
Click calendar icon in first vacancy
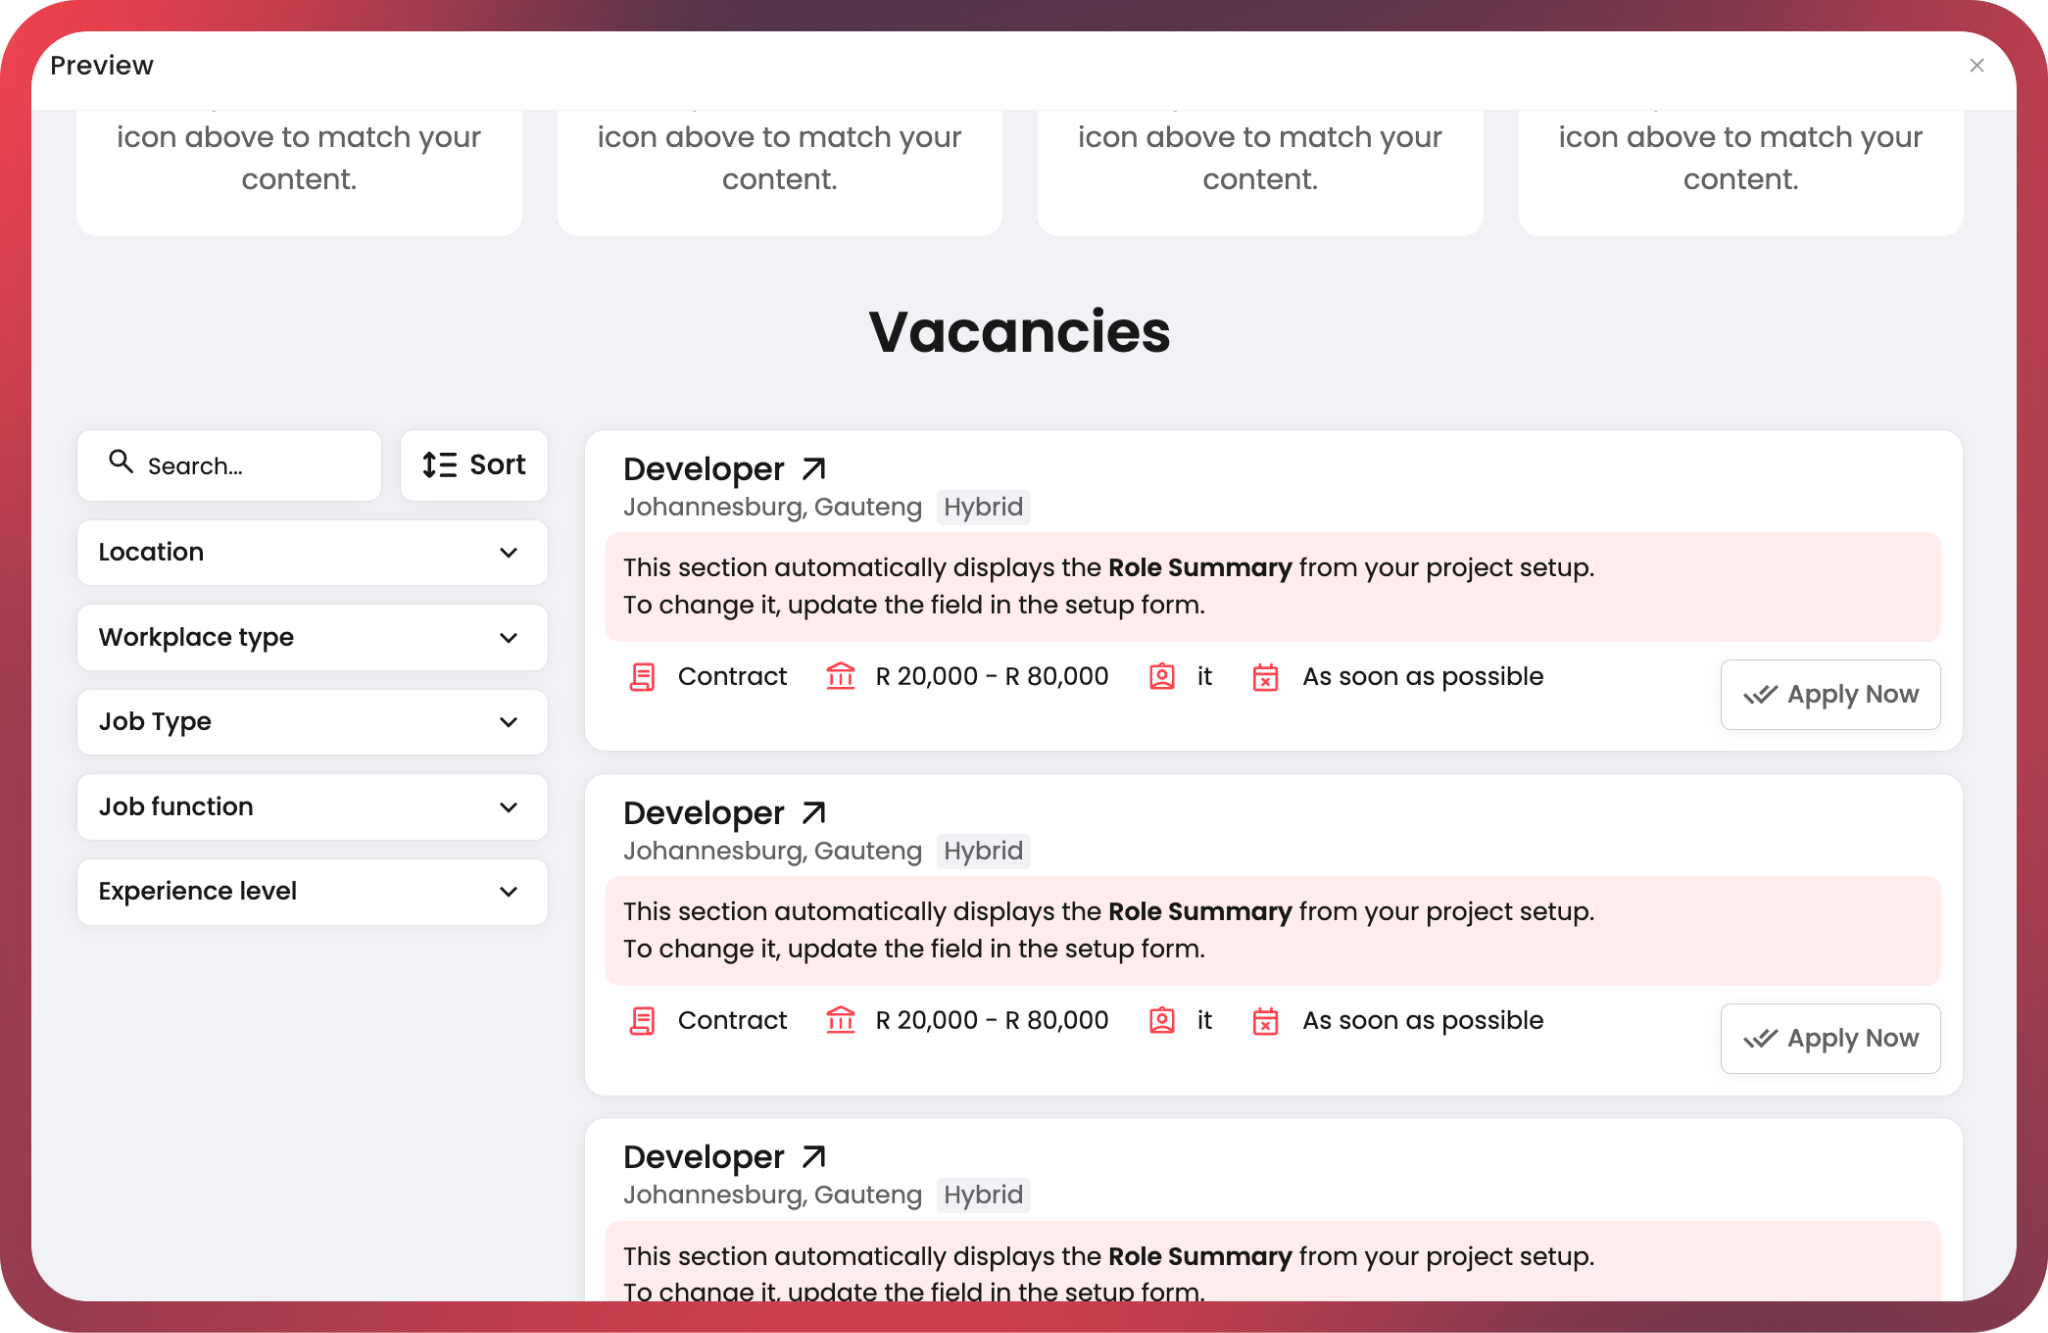tap(1266, 677)
